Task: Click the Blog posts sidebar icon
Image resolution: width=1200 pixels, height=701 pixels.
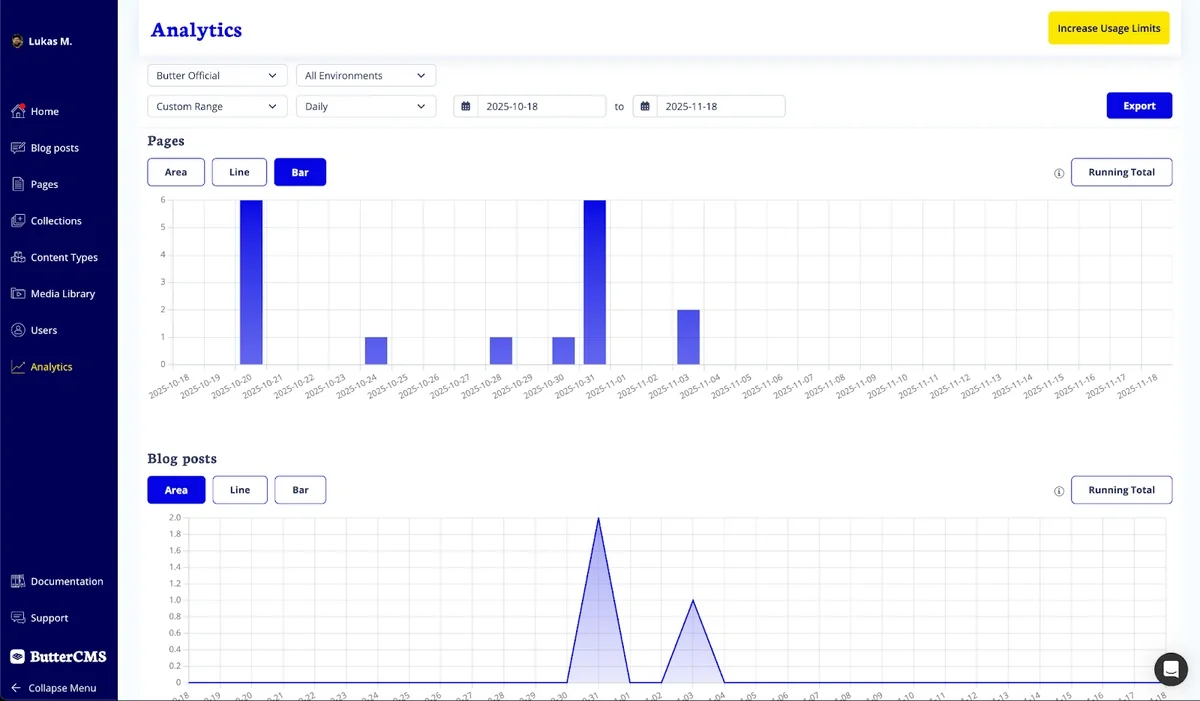Action: (18, 148)
